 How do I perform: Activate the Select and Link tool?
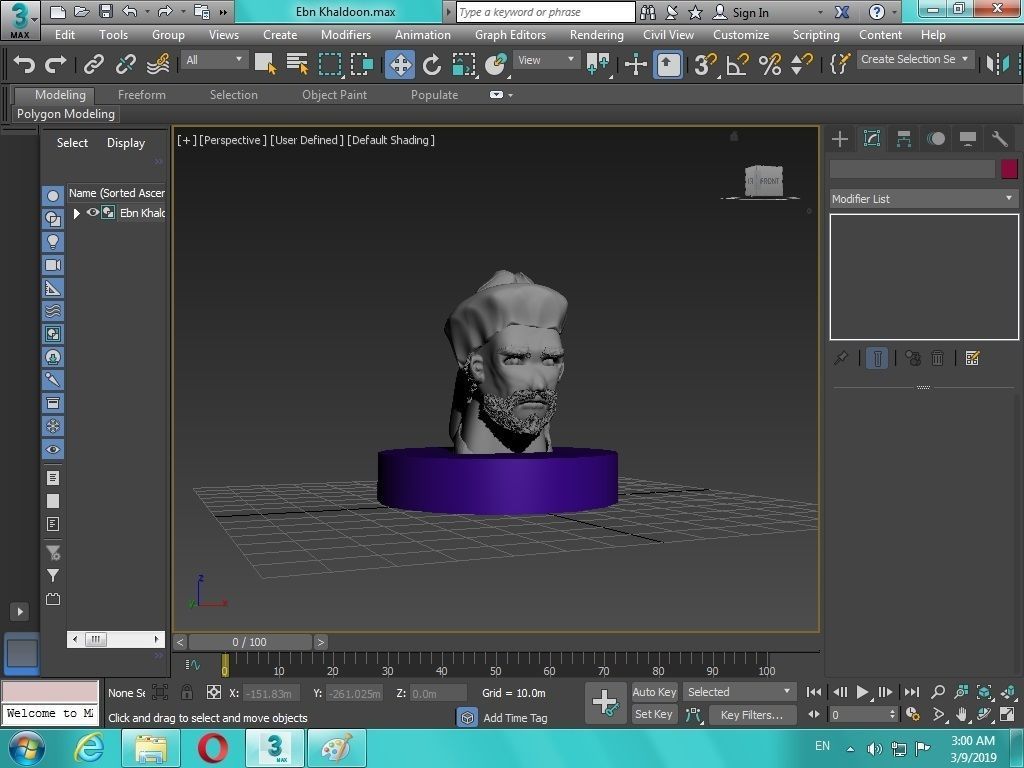[93, 64]
